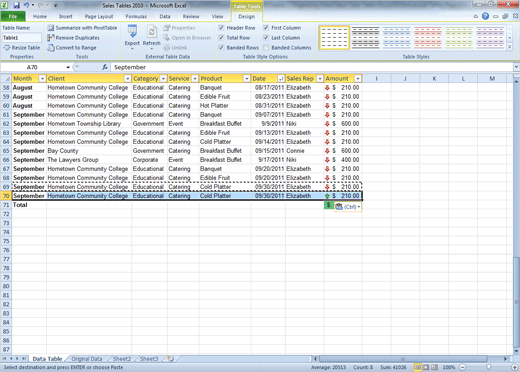Enable the Banded Columns checkbox
This screenshot has height=372, width=520.
(x=266, y=48)
